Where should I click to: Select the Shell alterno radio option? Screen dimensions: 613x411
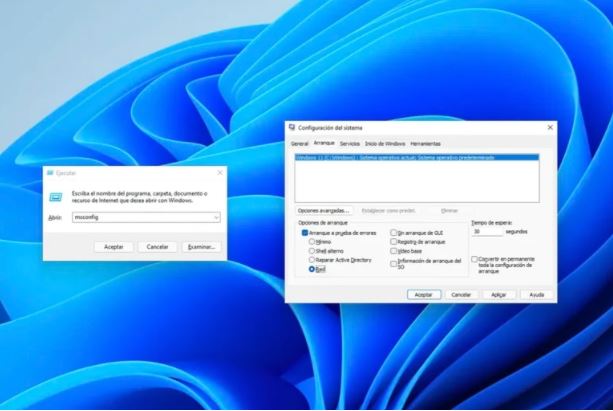click(x=312, y=251)
